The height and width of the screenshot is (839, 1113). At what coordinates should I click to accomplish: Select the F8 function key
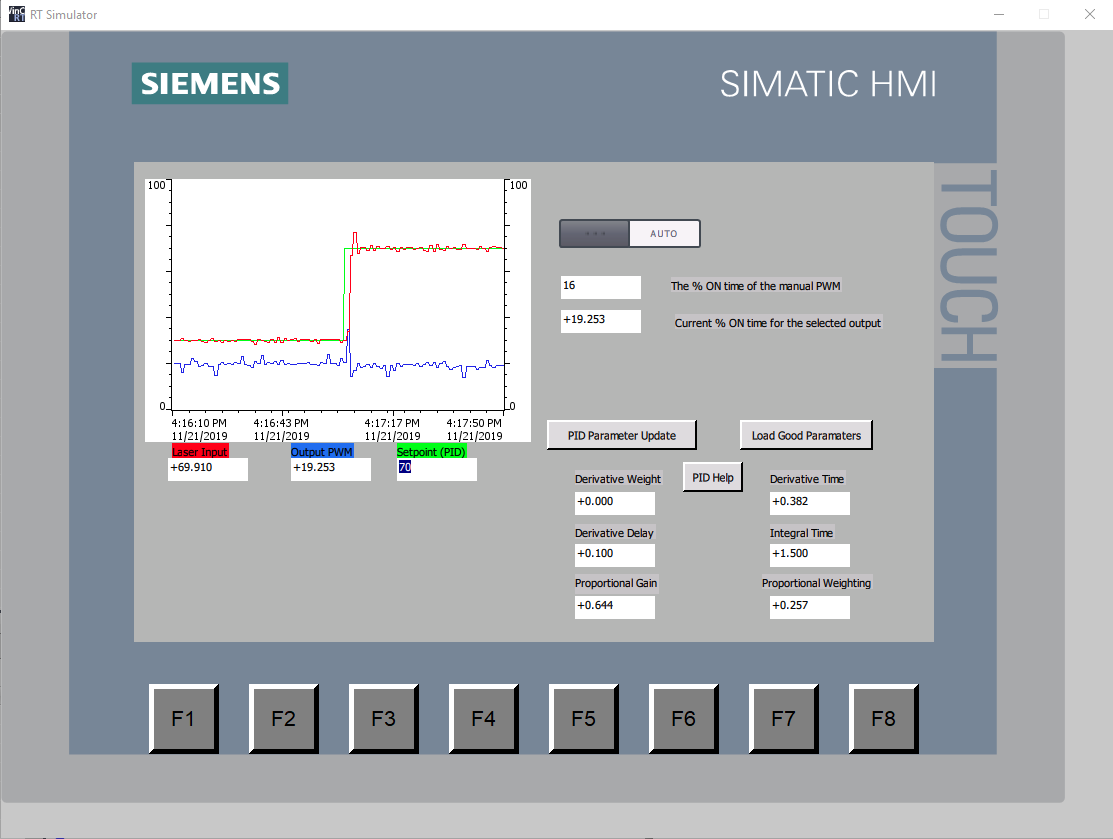[x=884, y=719]
